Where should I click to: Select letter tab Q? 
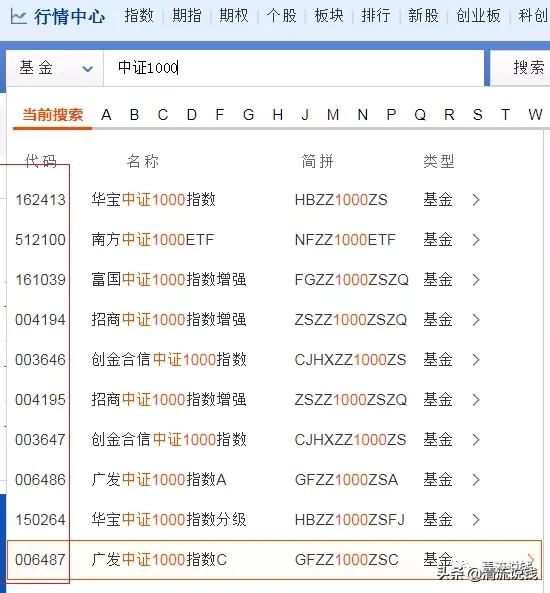(420, 115)
